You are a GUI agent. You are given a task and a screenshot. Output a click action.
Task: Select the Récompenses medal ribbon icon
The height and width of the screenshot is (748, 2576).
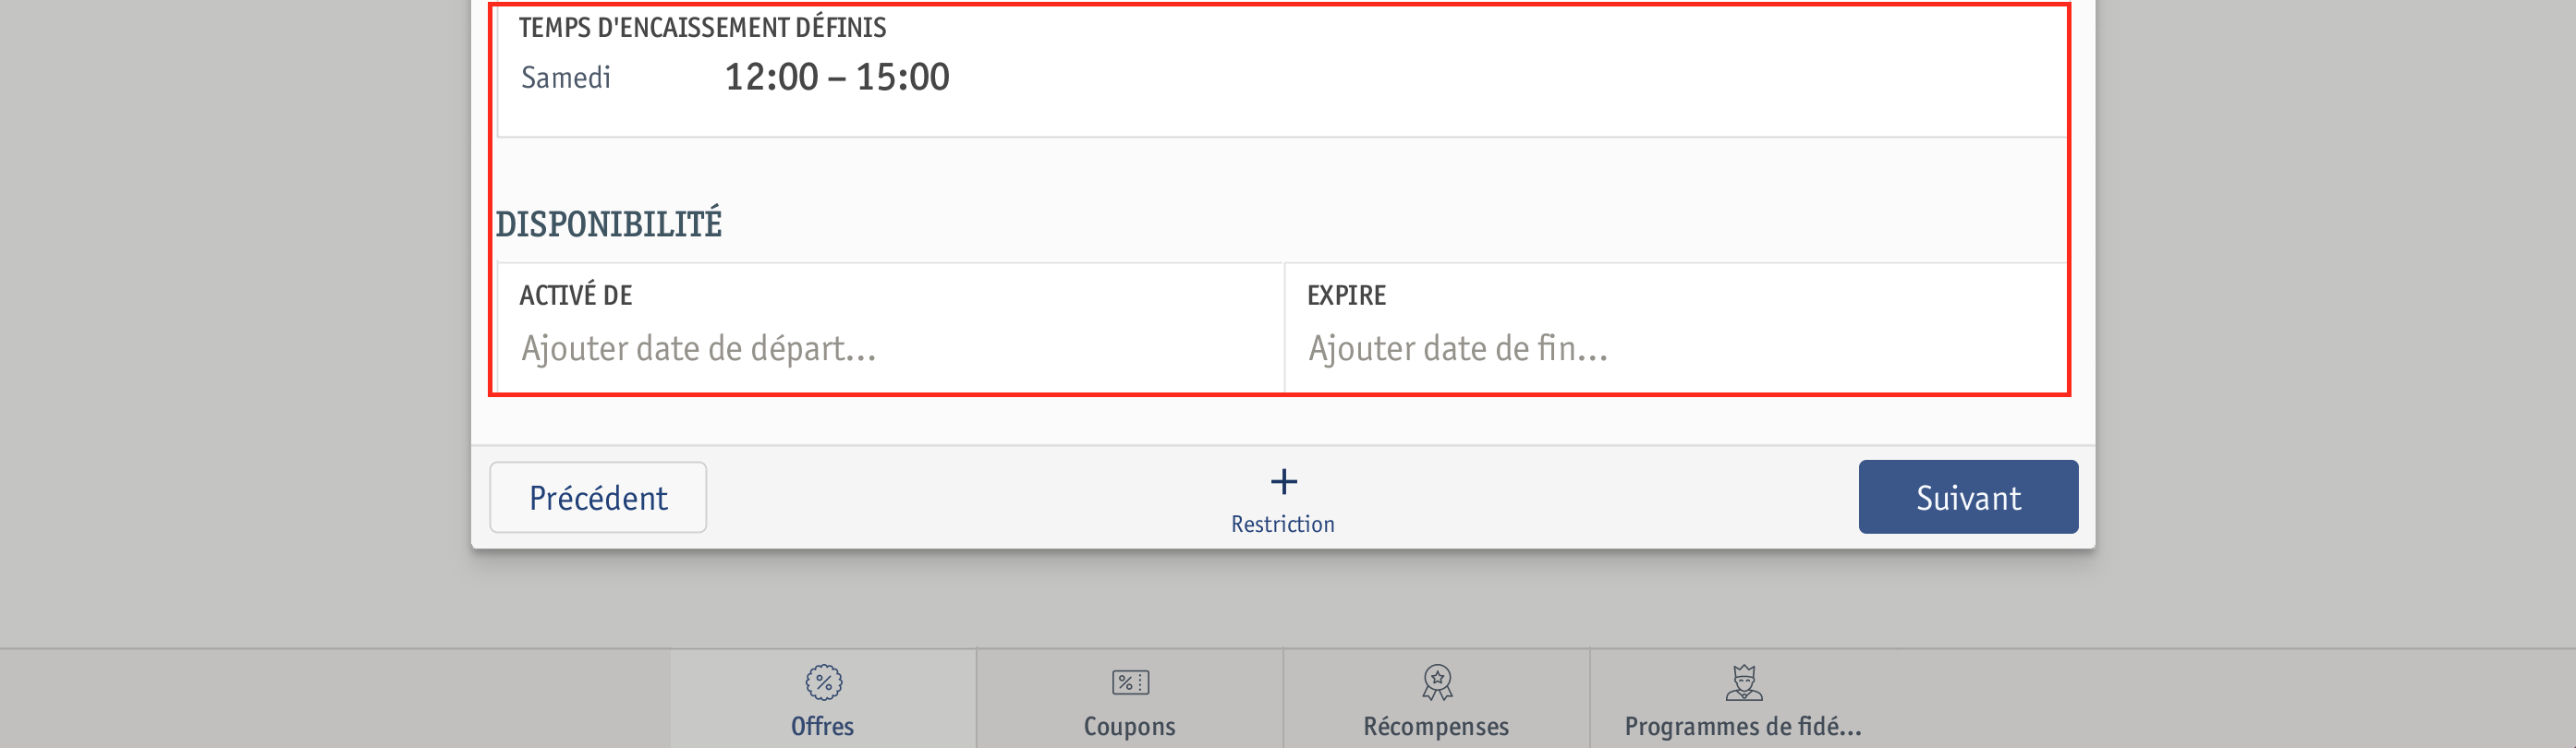click(x=1437, y=683)
